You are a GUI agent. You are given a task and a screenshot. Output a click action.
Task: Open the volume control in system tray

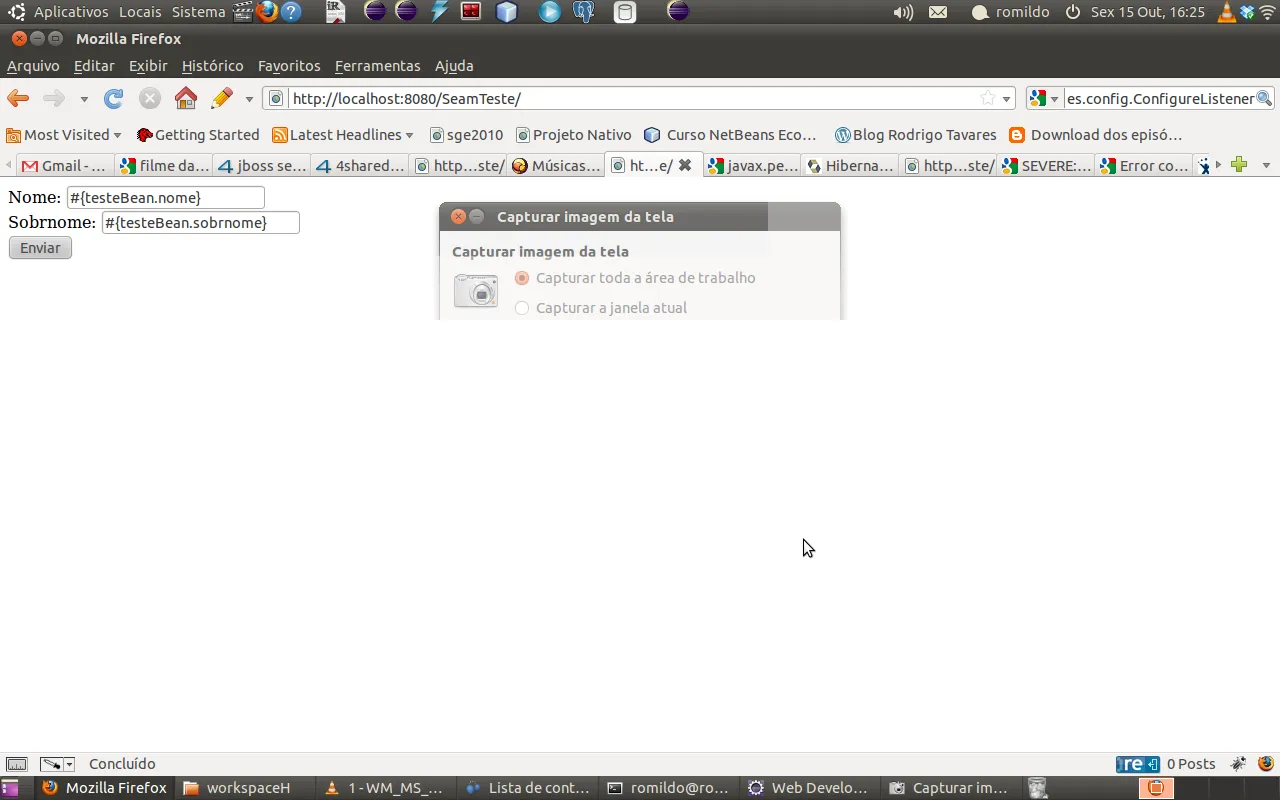click(x=903, y=12)
